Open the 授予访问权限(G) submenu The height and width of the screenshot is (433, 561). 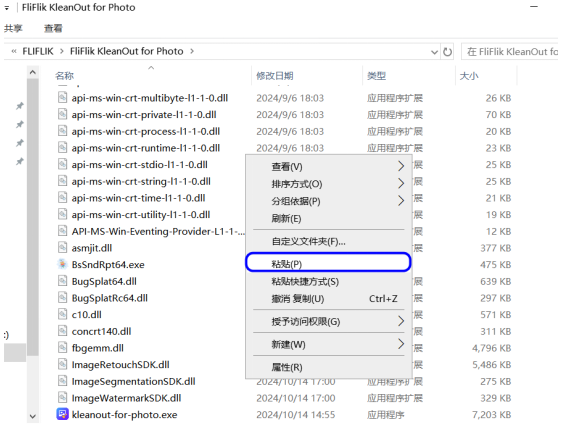(x=328, y=321)
